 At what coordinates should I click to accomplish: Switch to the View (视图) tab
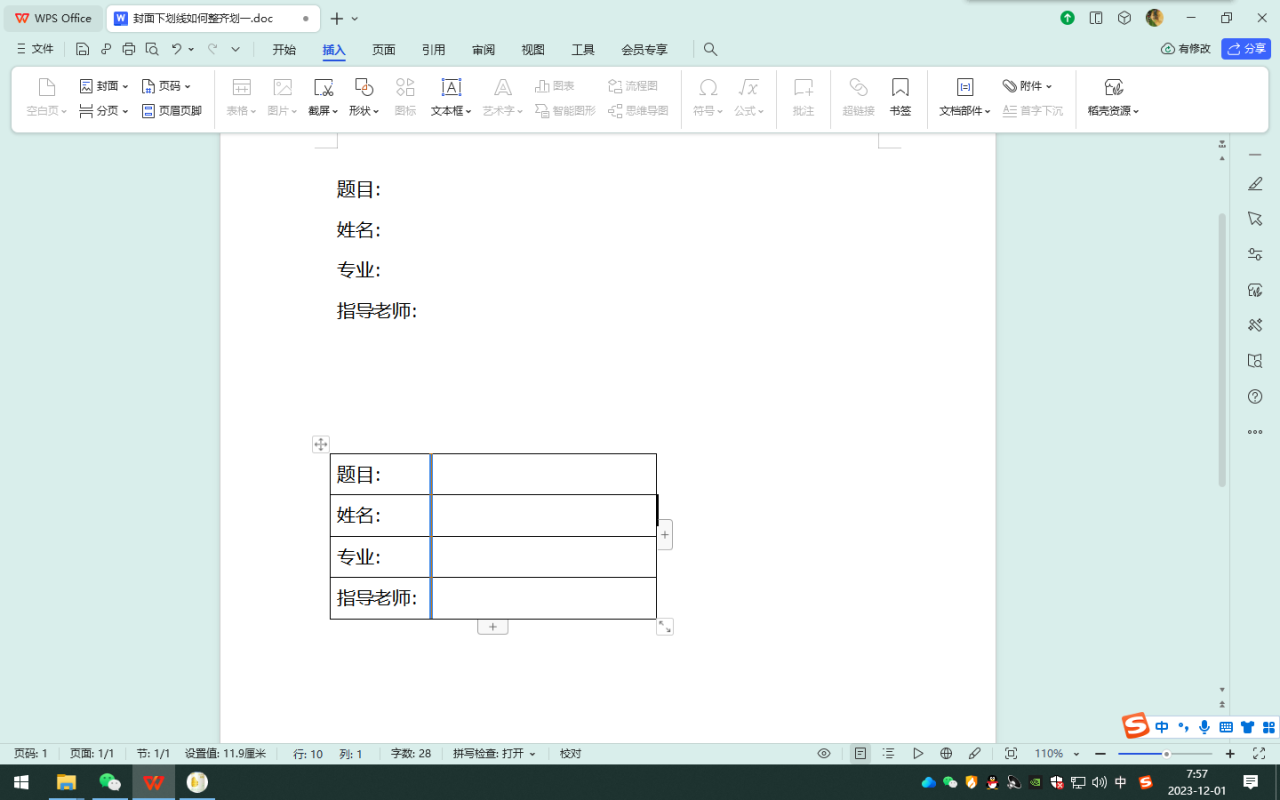pyautogui.click(x=533, y=49)
